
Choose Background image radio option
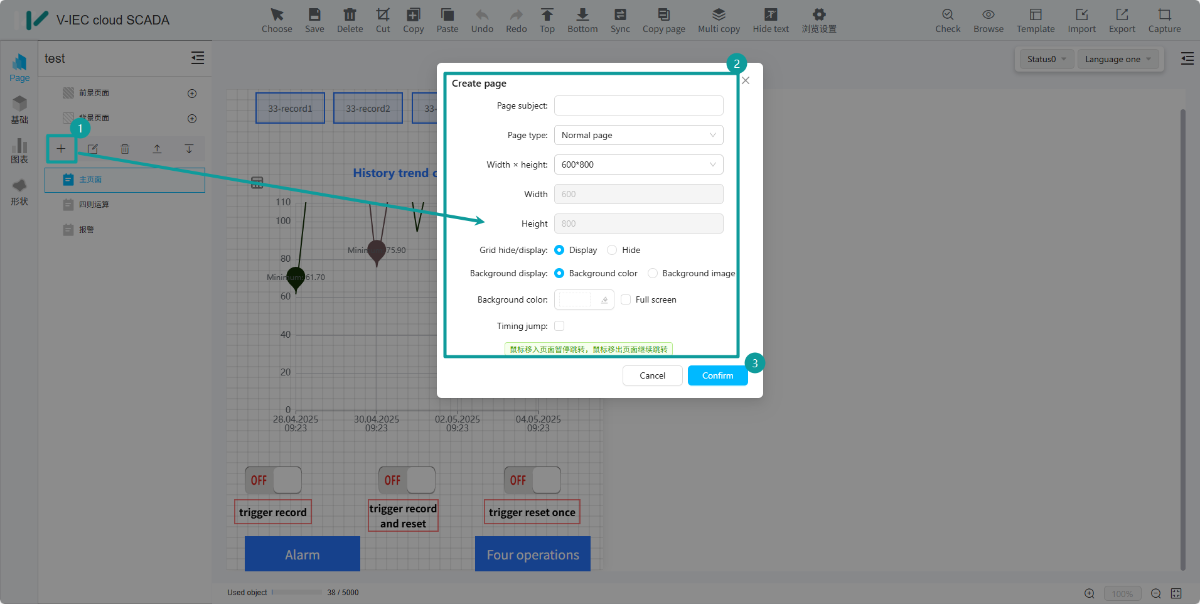(653, 273)
